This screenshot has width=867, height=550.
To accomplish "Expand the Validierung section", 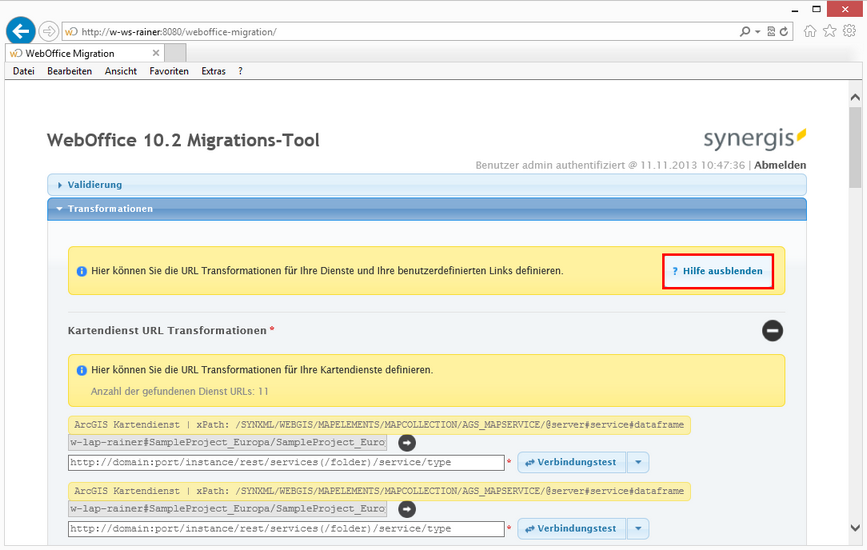I will click(427, 185).
